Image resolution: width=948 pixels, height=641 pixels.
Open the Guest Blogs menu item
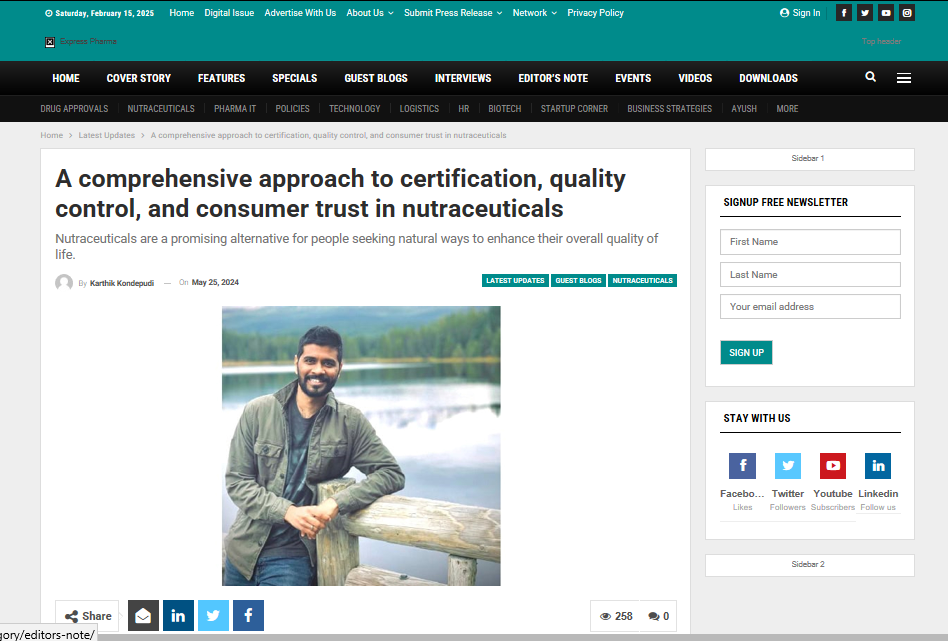coord(375,78)
